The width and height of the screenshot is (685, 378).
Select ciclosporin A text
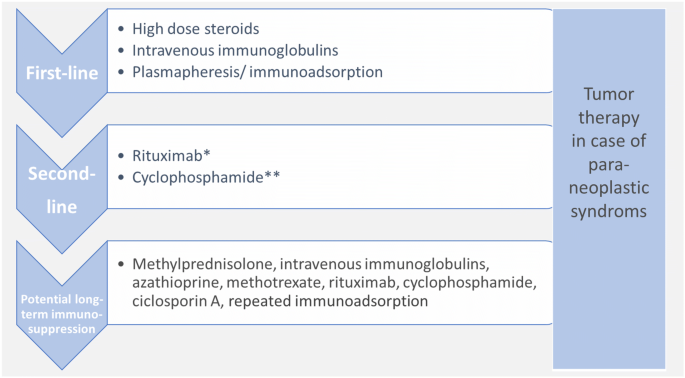coord(178,301)
